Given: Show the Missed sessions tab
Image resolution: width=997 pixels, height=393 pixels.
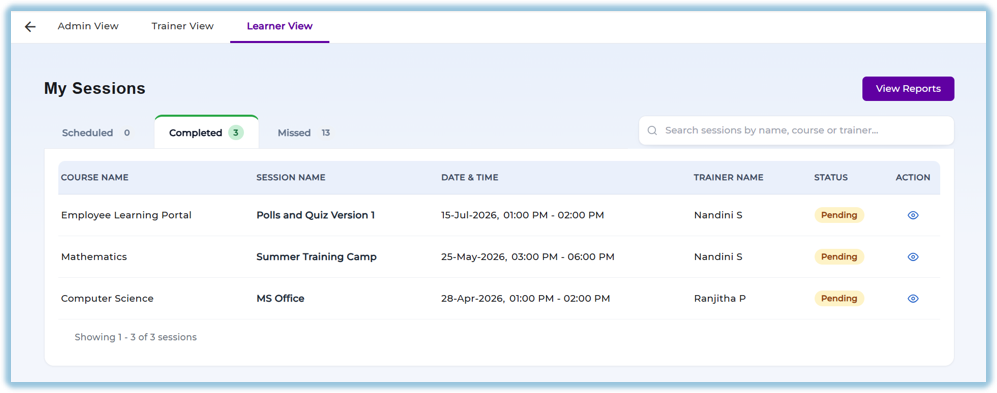Looking at the screenshot, I should 304,133.
